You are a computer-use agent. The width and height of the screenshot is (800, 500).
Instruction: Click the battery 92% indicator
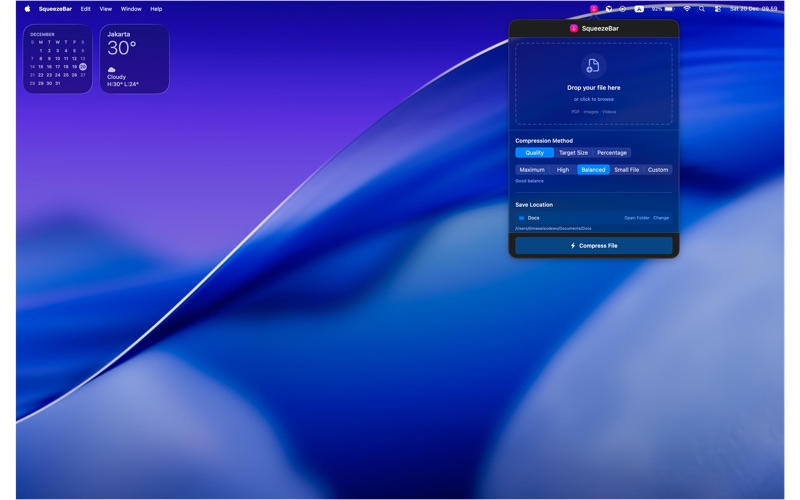[663, 9]
